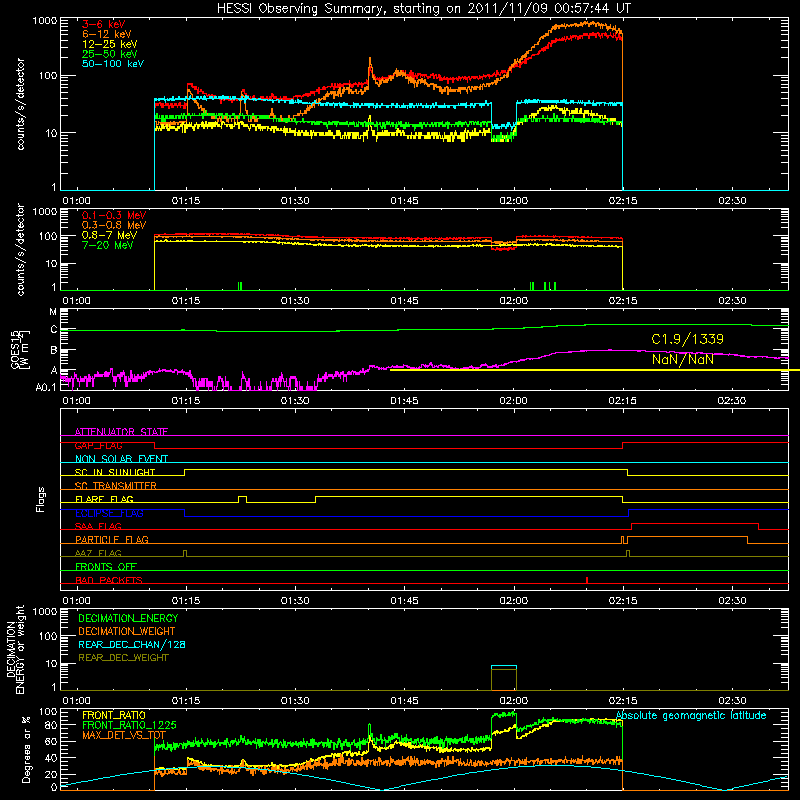This screenshot has height=800, width=800.
Task: Click the NON_SOLAR_EVENT flag label
Action: (121, 459)
